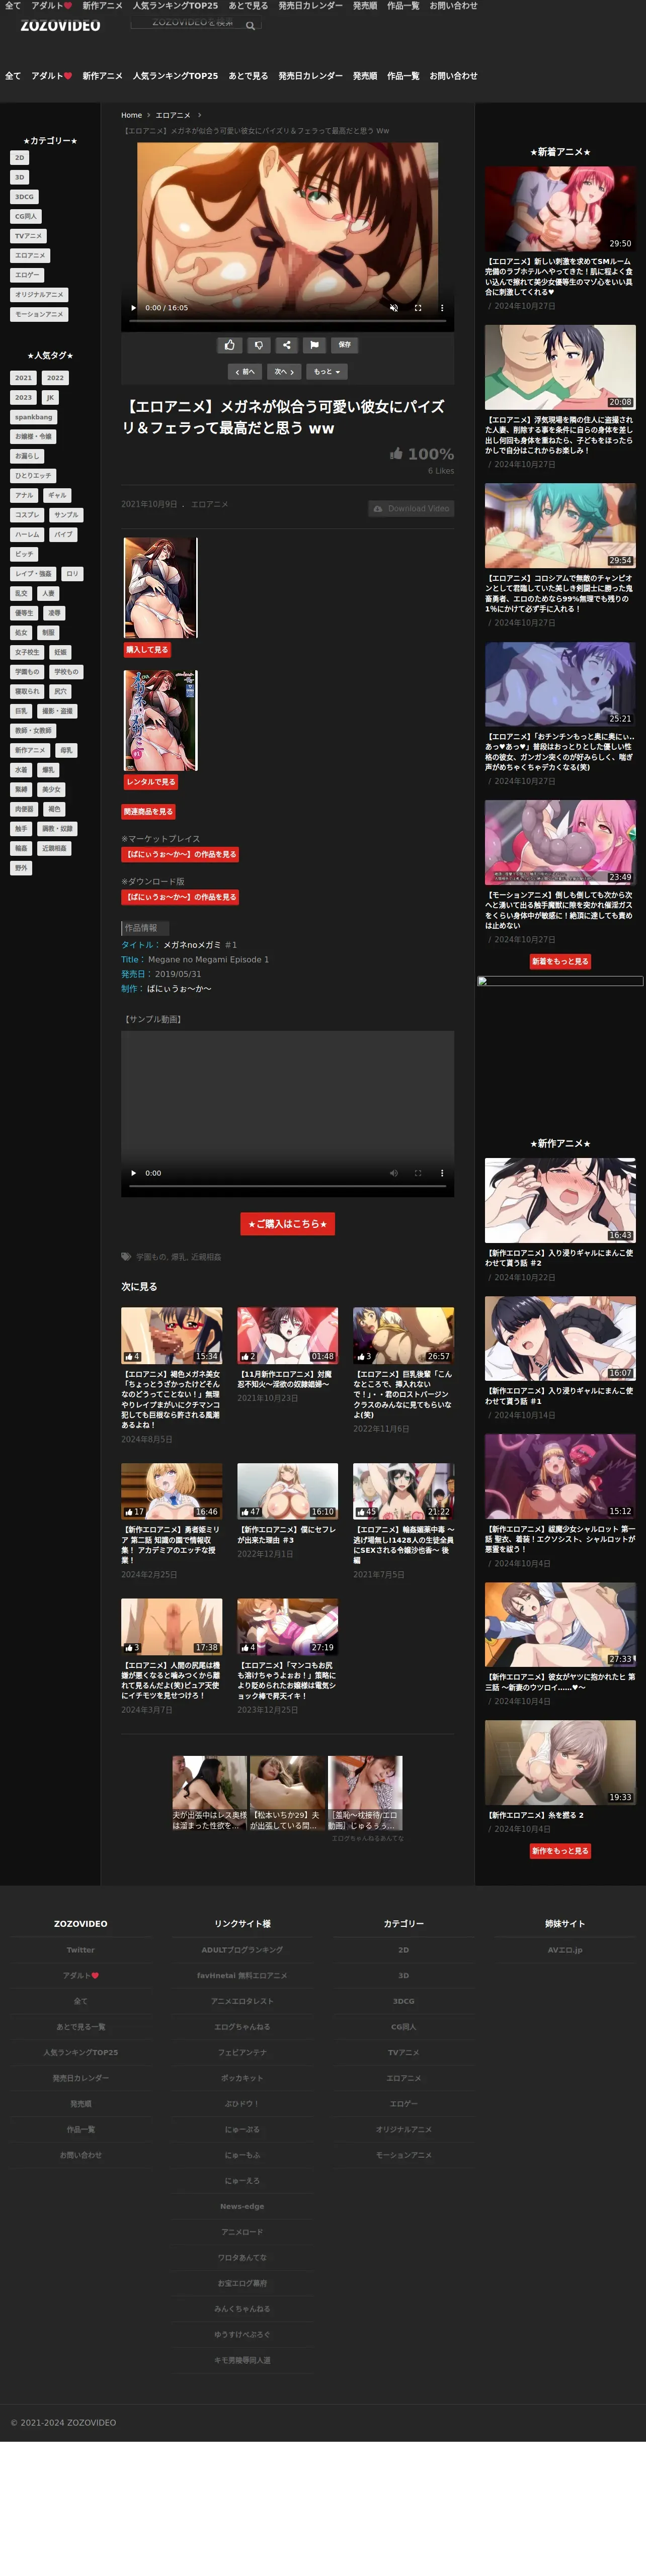Click the thumbs-up like button
646x2576 pixels.
[230, 345]
